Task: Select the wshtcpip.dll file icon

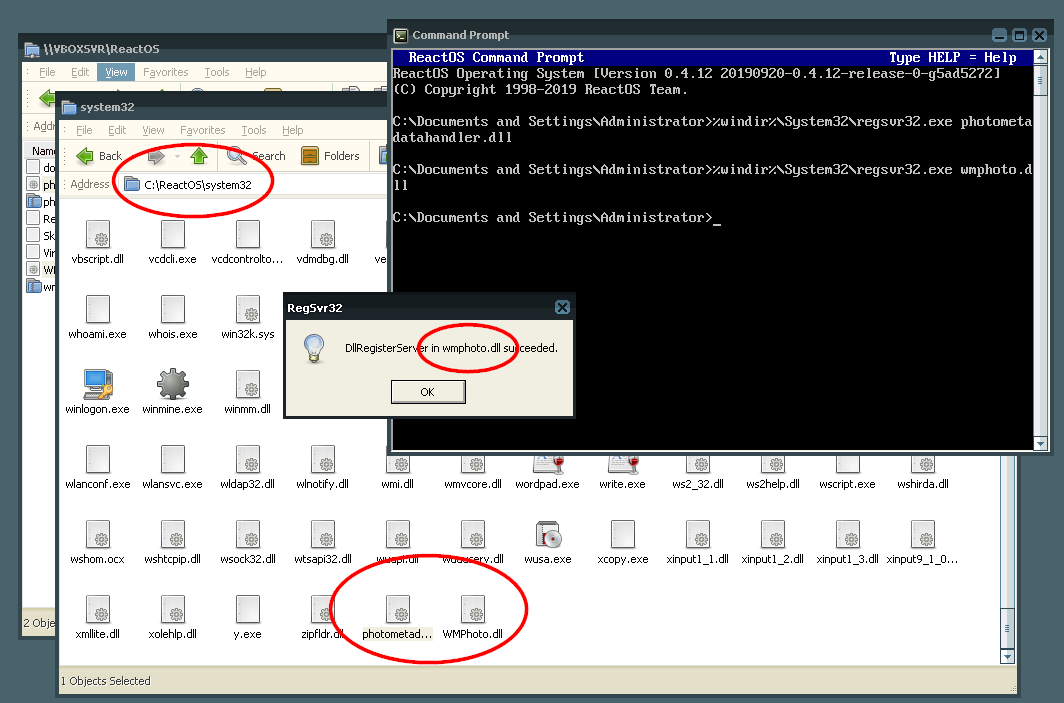Action: [172, 535]
